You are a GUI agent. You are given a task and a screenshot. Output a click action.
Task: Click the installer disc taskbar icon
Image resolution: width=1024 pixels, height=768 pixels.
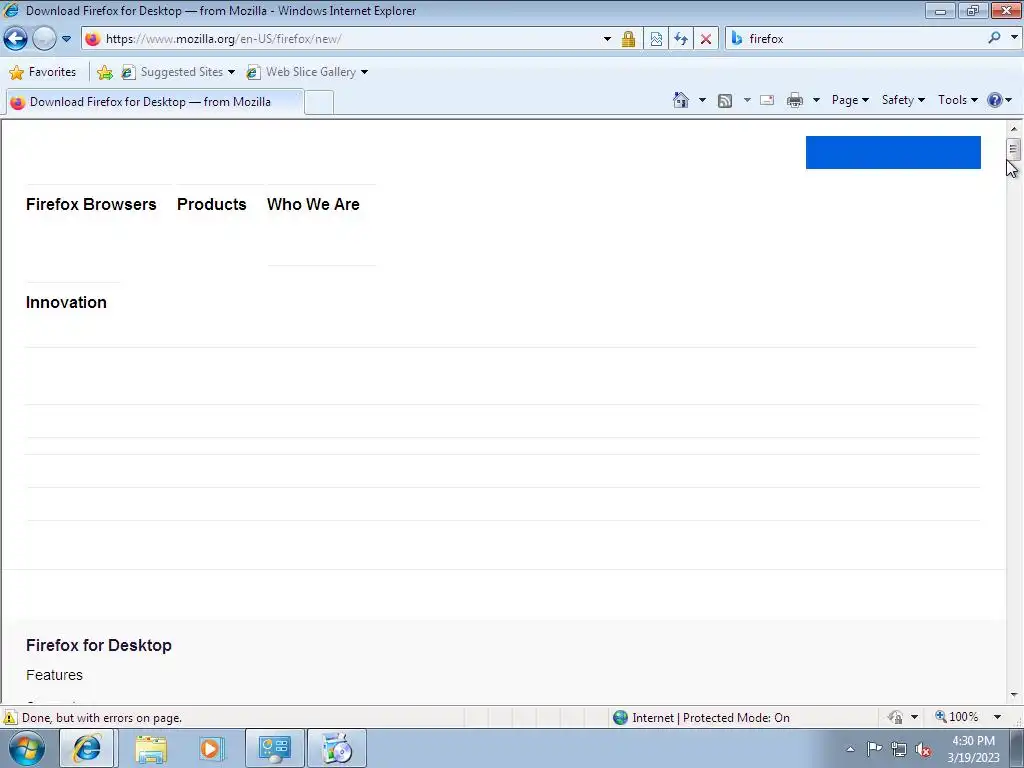click(x=337, y=748)
